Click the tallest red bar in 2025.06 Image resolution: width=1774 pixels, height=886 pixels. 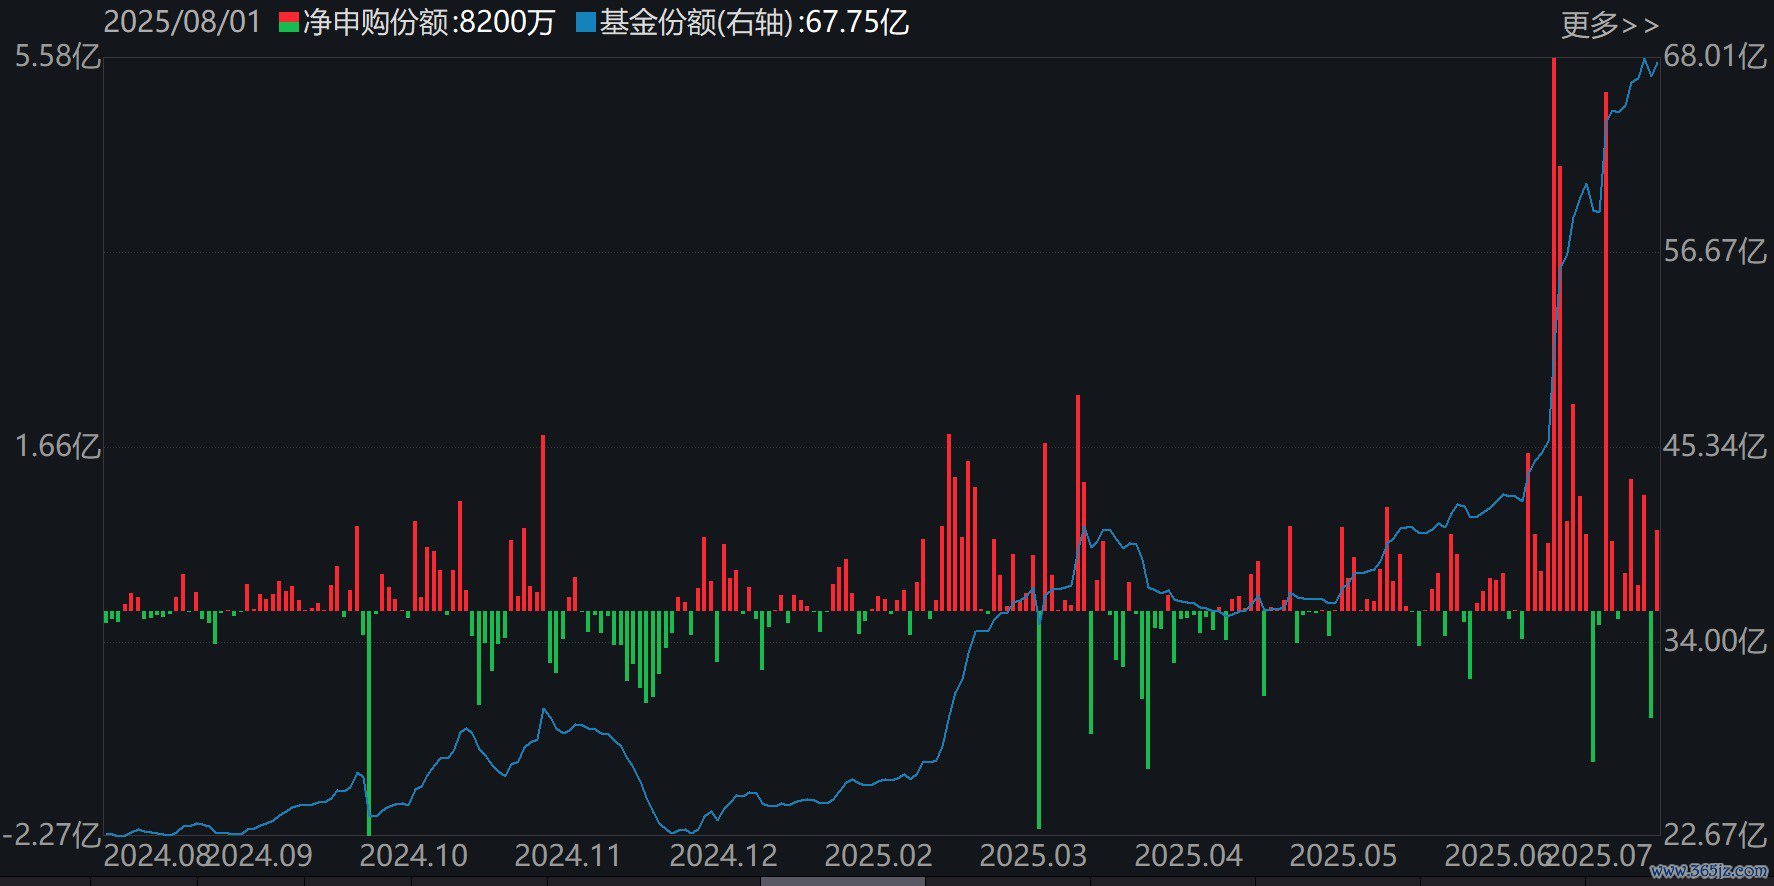pos(1553,334)
